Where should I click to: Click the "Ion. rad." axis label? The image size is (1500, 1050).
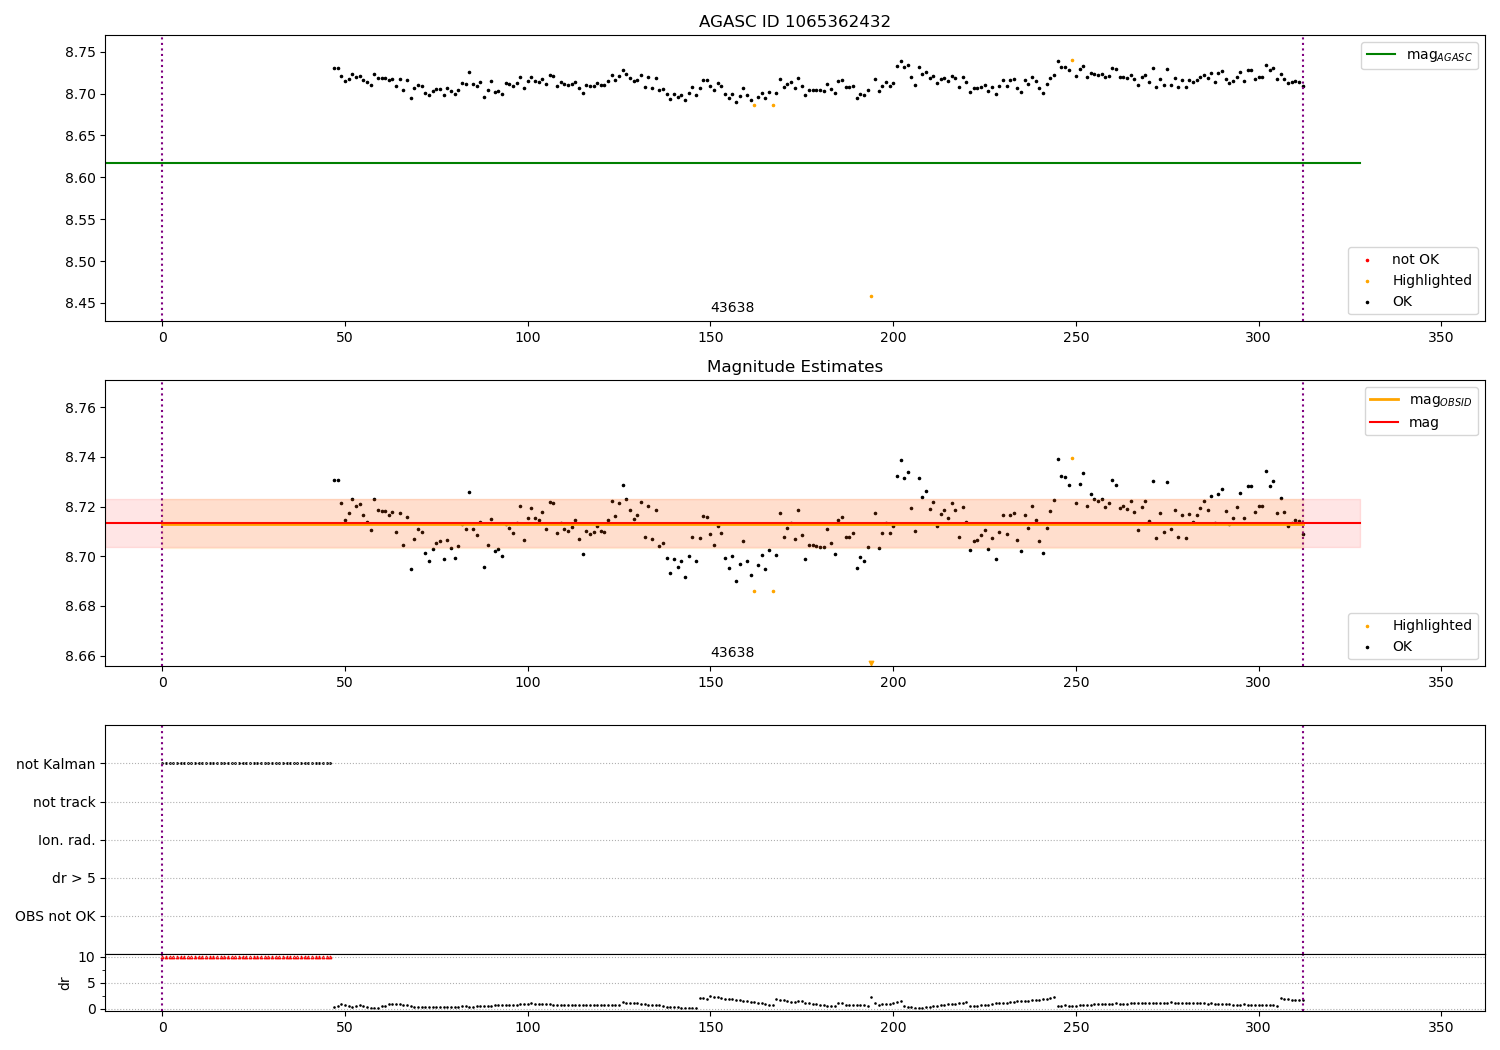click(67, 841)
